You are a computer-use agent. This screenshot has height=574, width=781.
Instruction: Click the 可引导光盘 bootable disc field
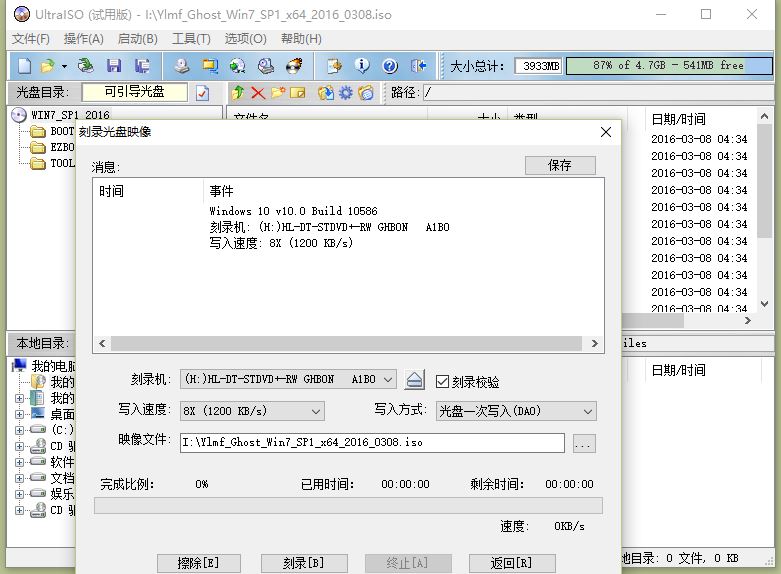[x=134, y=92]
